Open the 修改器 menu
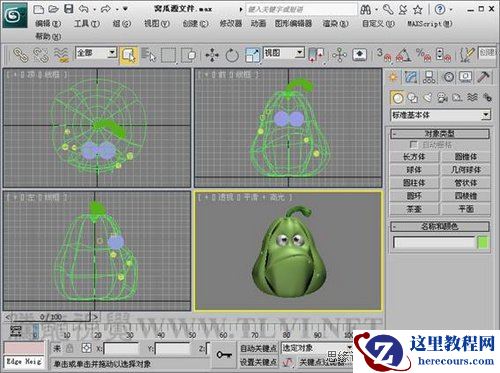Viewport: 500px width, 373px height. point(231,24)
